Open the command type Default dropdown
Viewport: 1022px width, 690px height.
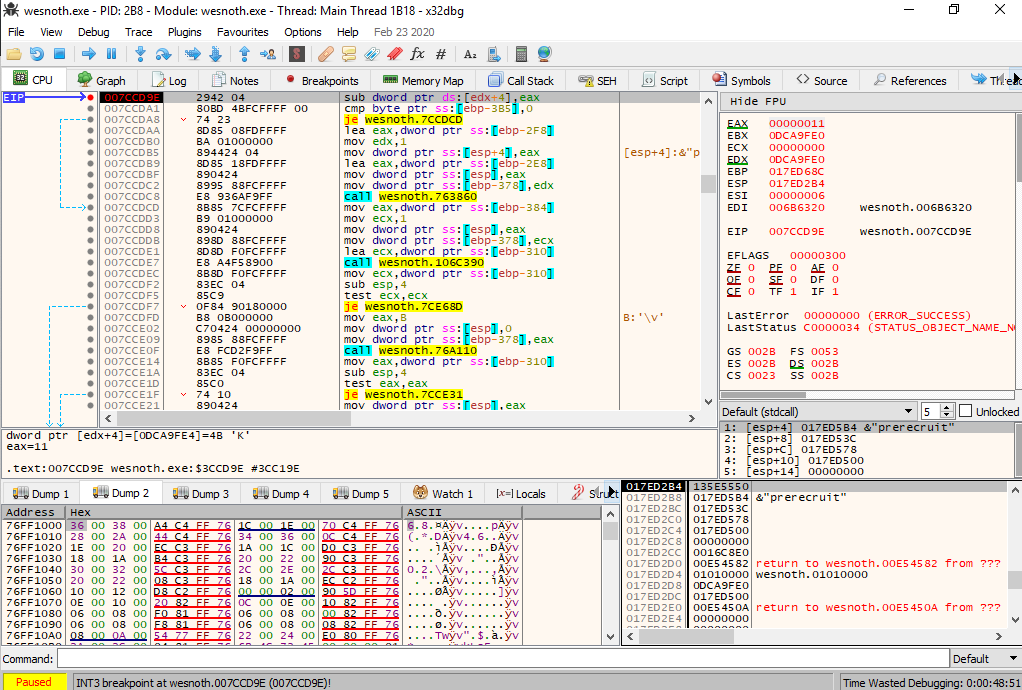tap(986, 659)
